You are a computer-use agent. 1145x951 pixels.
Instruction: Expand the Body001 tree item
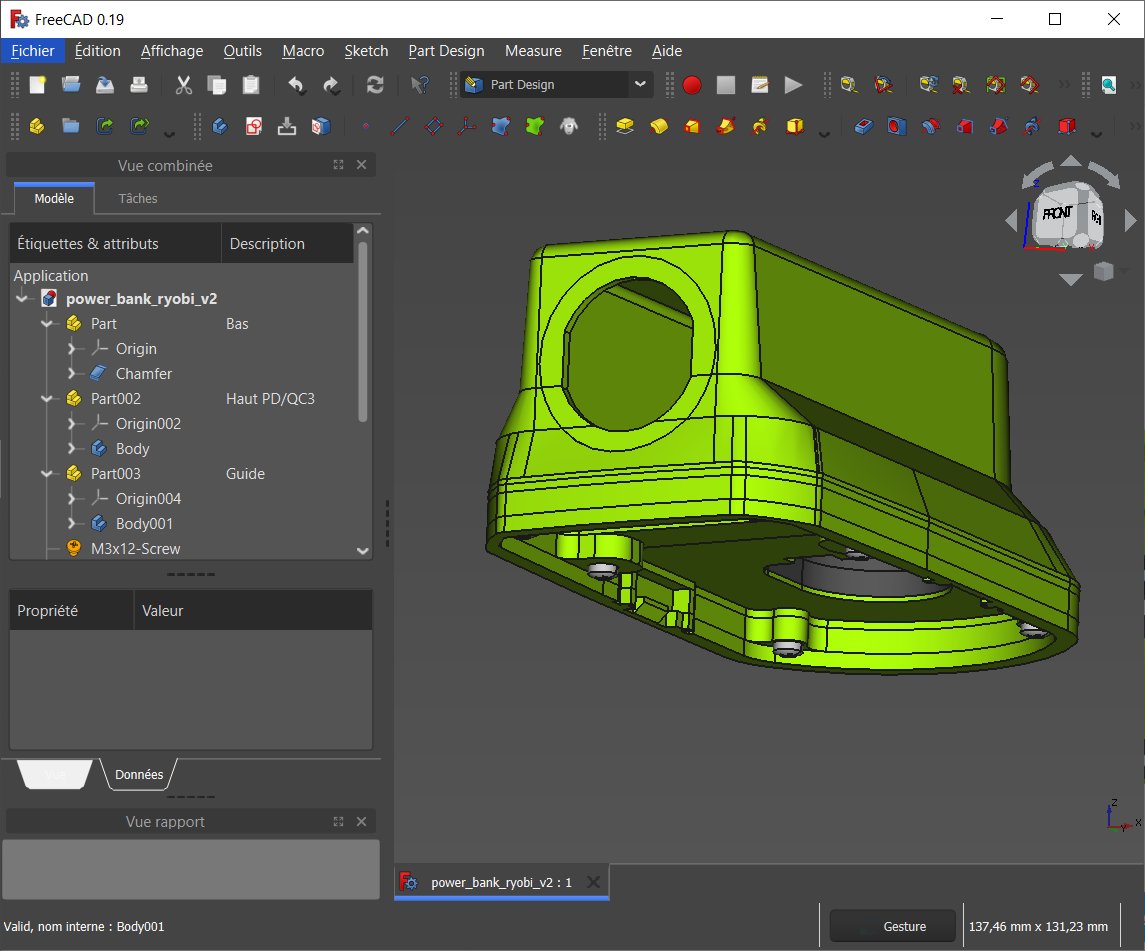pyautogui.click(x=72, y=524)
